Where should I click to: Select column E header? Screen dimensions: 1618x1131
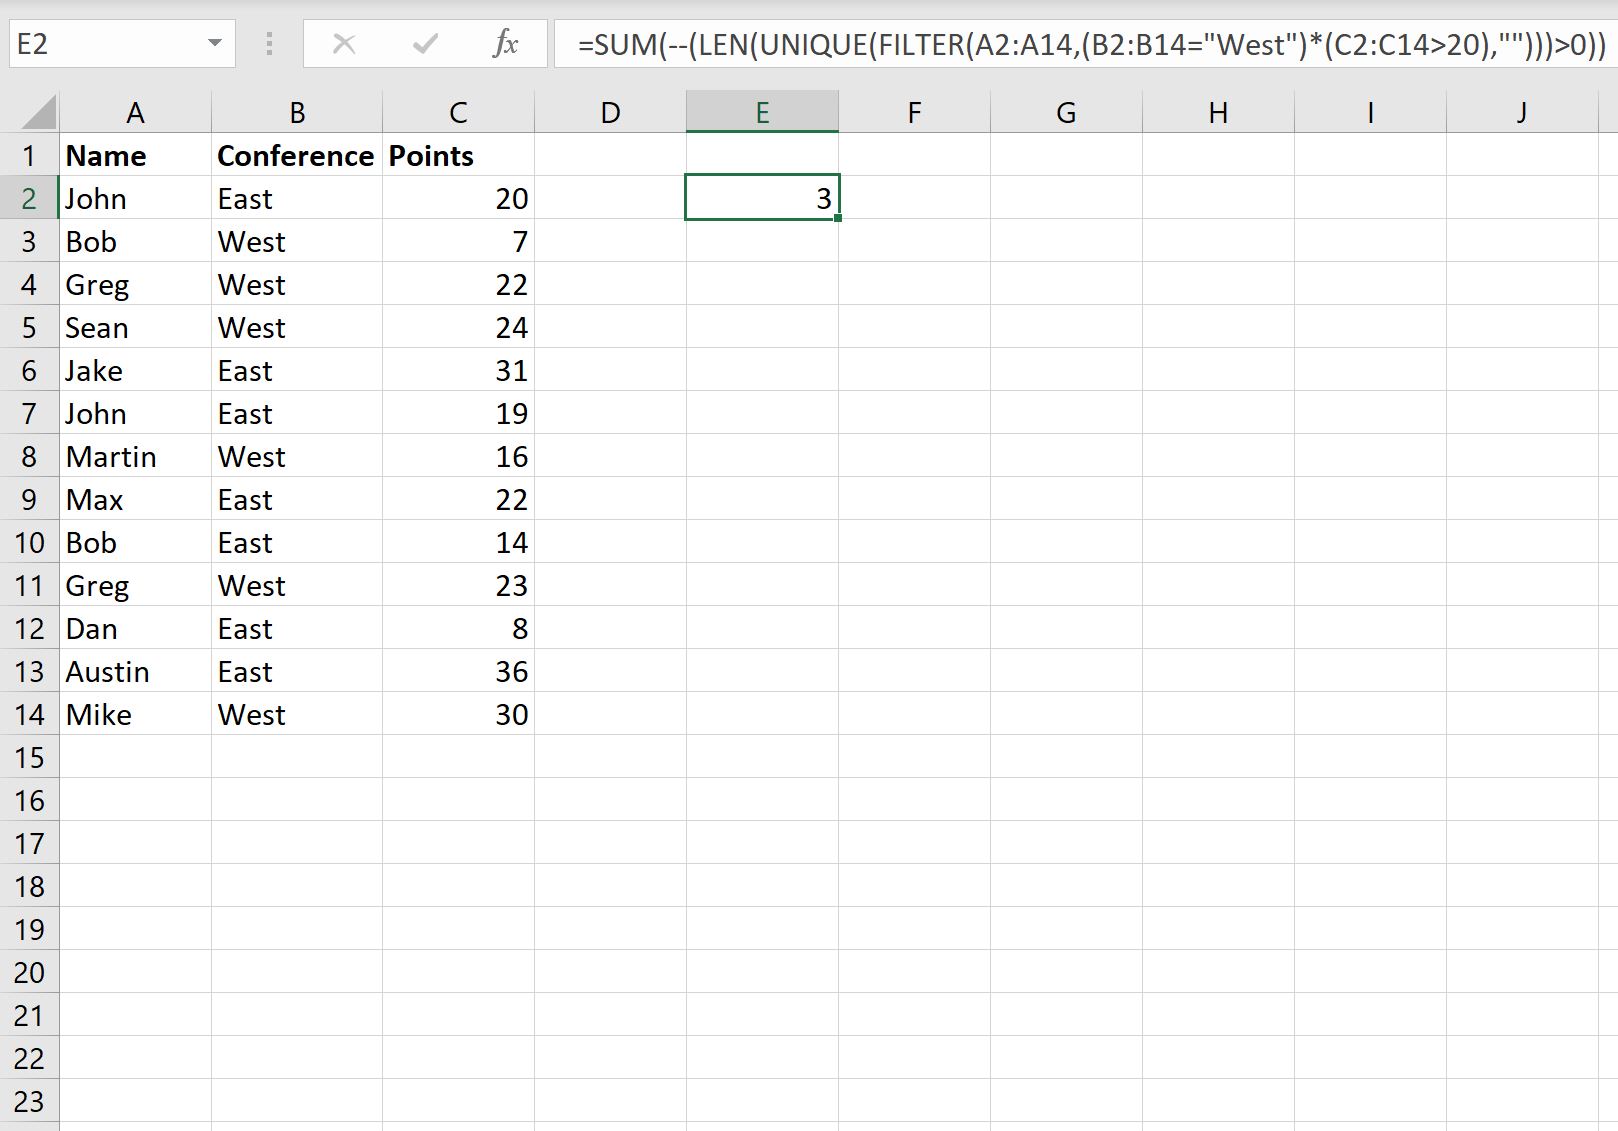[x=762, y=113]
